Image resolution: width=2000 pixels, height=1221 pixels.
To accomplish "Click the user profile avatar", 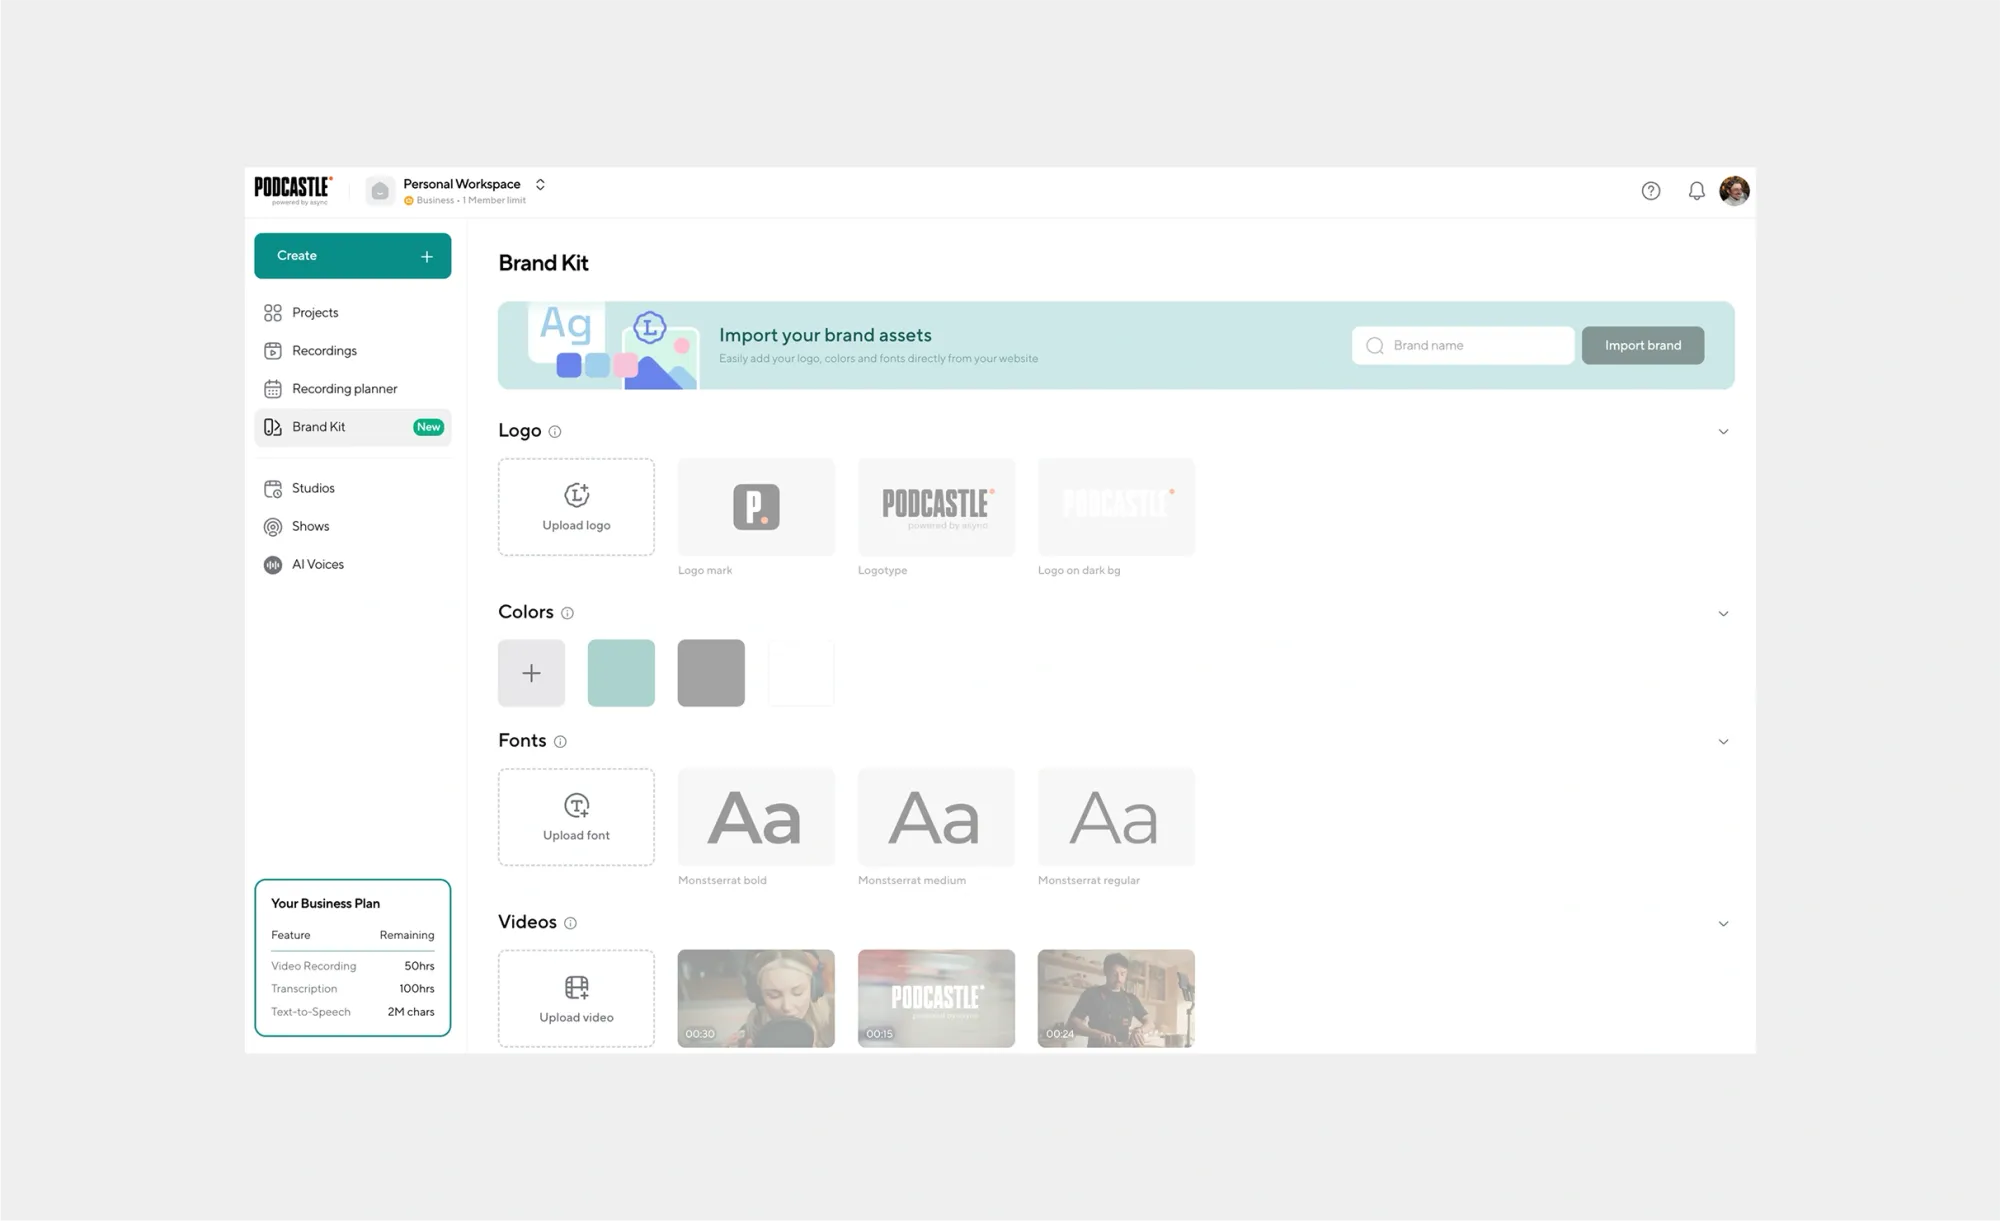I will (x=1734, y=190).
